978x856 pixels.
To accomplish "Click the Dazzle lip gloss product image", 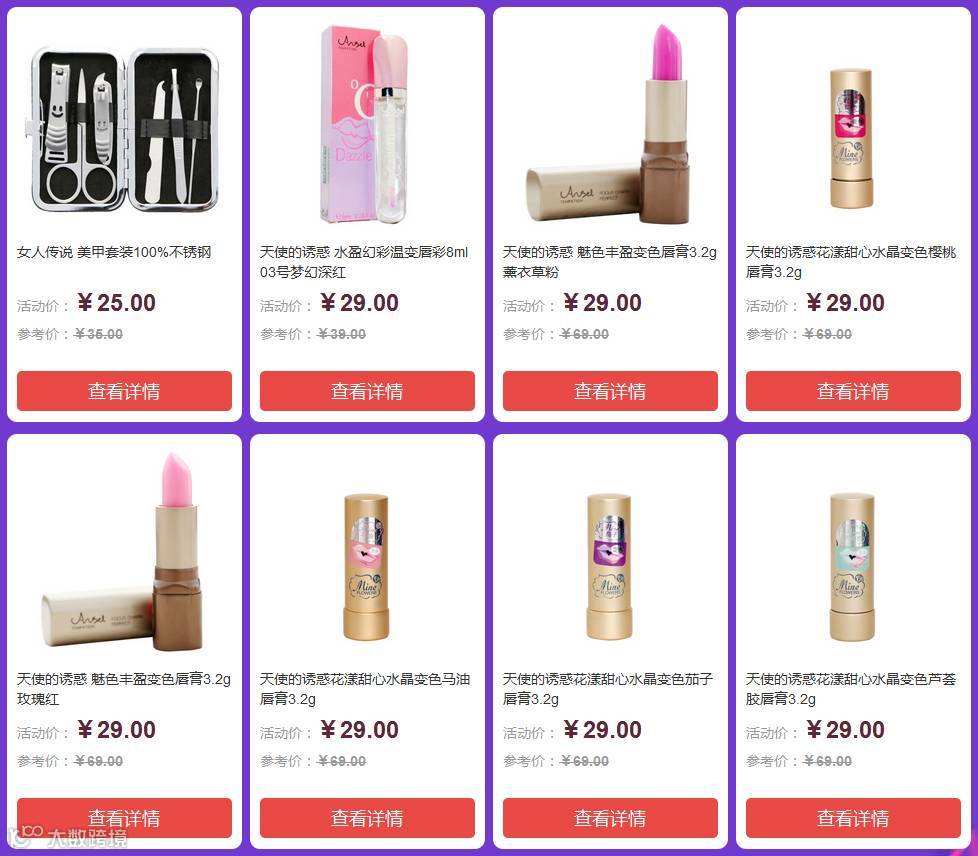I will click(x=366, y=124).
